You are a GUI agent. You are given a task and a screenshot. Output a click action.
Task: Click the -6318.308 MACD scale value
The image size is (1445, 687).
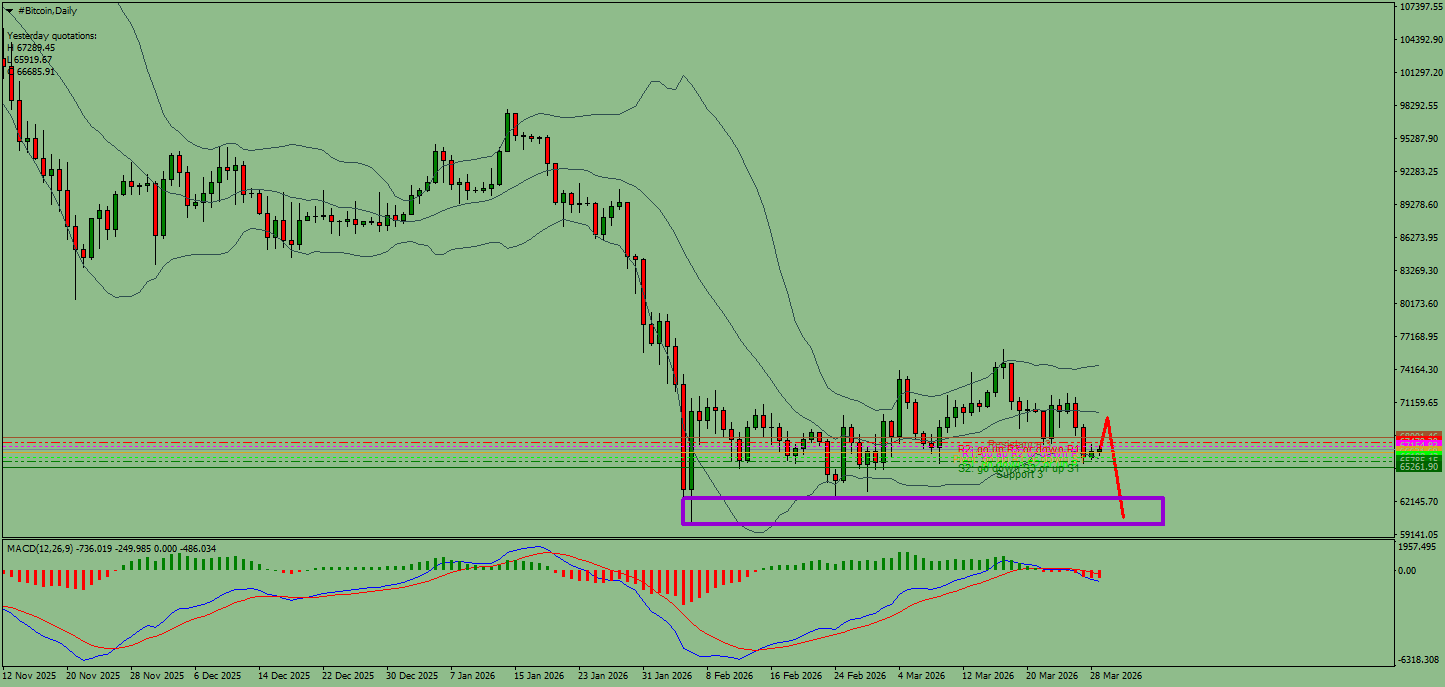[1419, 659]
